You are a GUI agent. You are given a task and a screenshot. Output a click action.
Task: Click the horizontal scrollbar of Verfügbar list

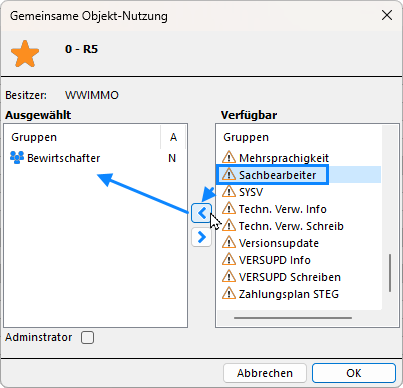293,318
